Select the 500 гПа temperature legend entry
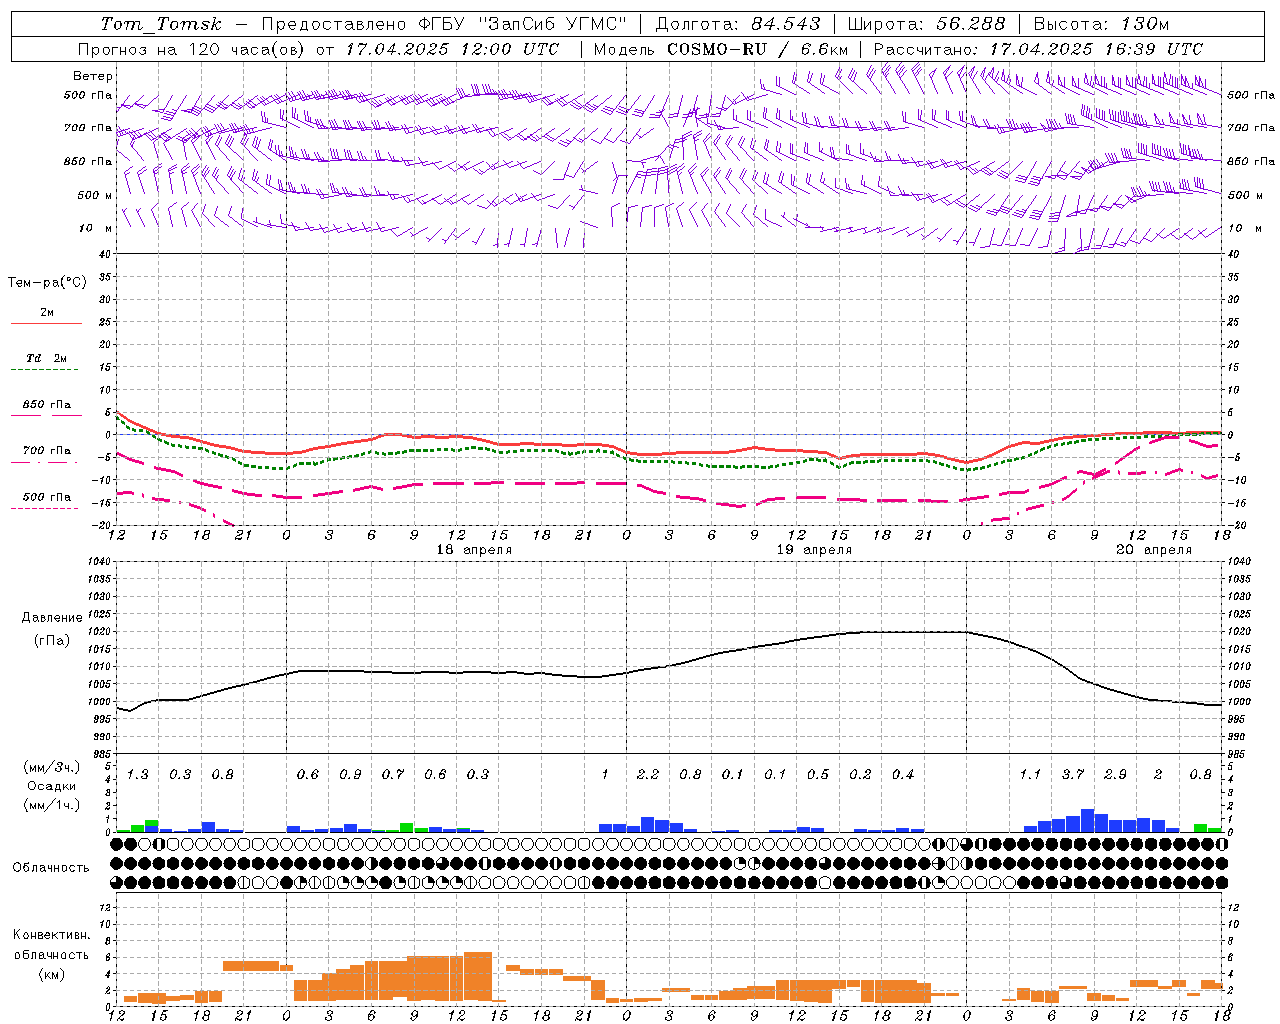This screenshot has width=1280, height=1024. pos(47,499)
